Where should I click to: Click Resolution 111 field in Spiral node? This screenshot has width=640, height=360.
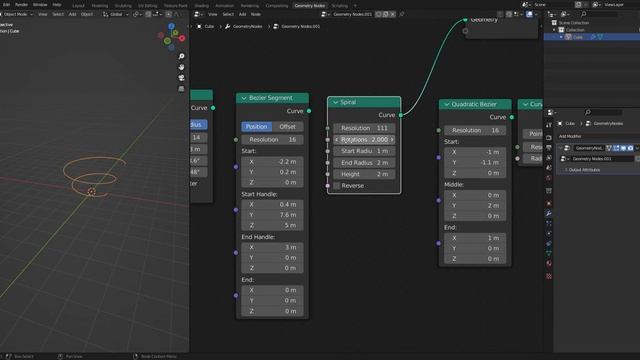click(x=364, y=128)
